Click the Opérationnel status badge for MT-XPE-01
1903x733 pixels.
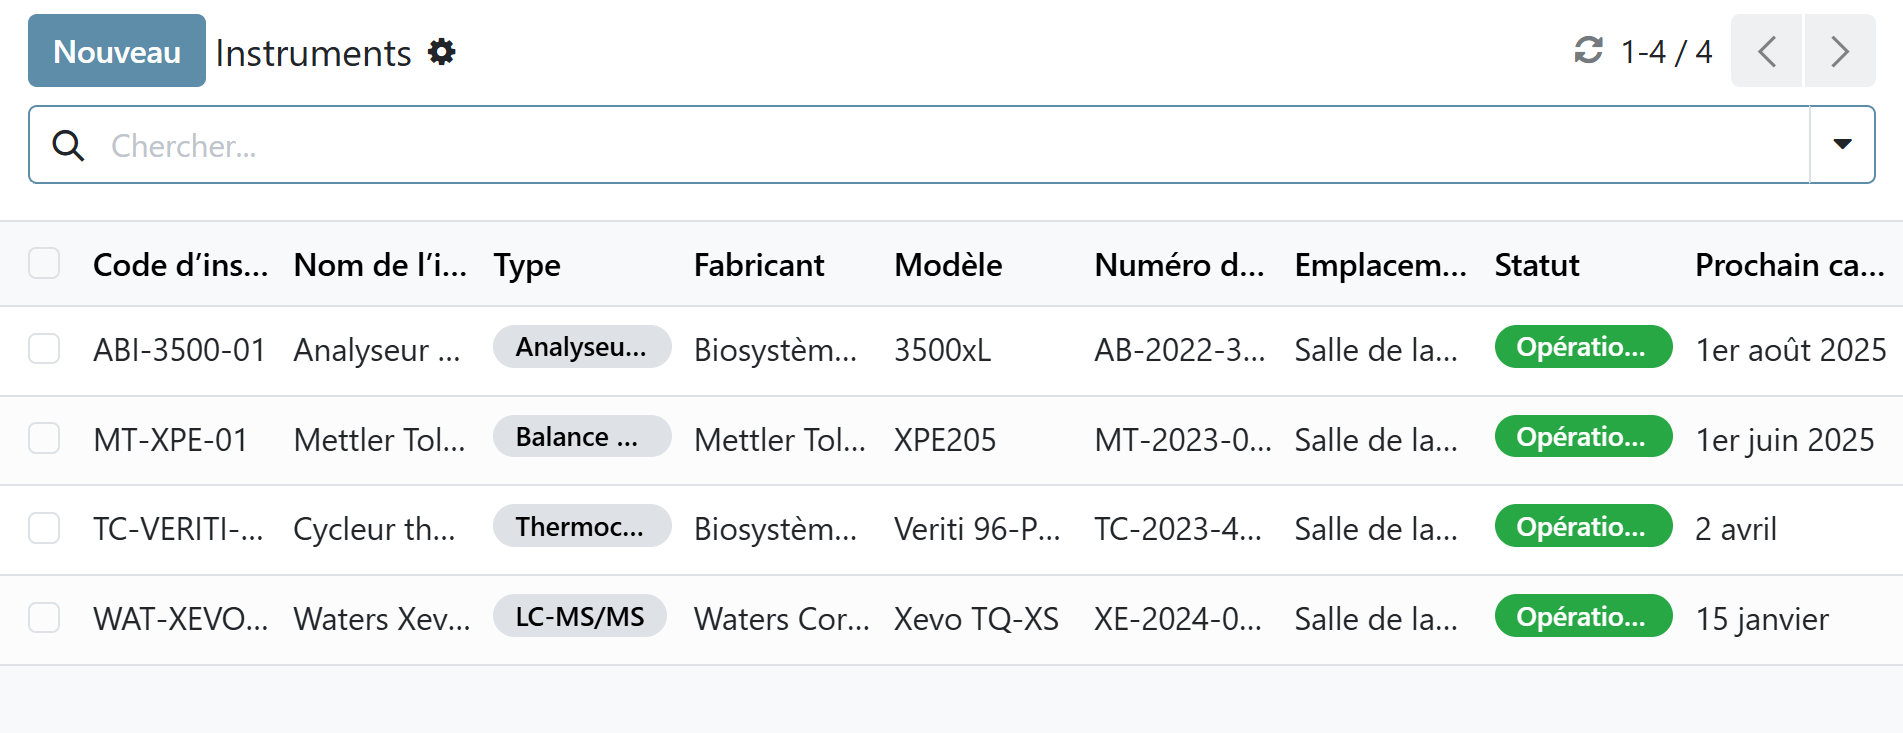tap(1582, 437)
